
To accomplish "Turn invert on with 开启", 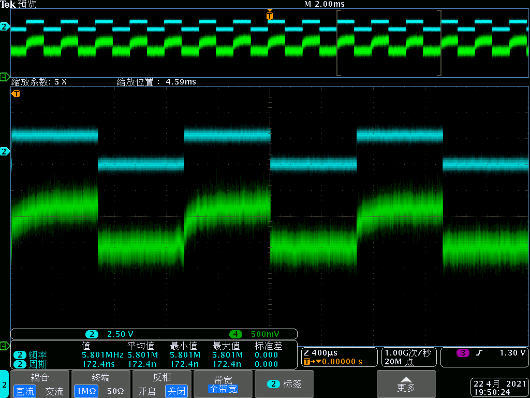I will [147, 391].
